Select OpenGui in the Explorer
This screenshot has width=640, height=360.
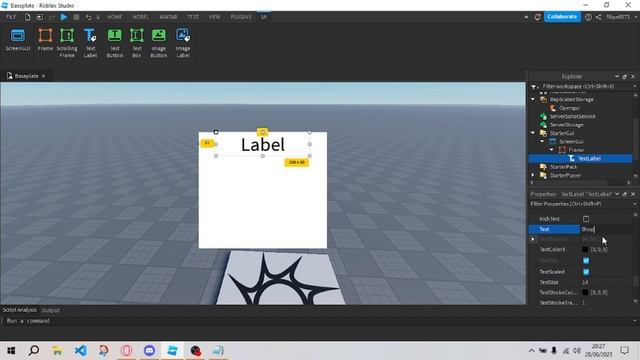569,108
